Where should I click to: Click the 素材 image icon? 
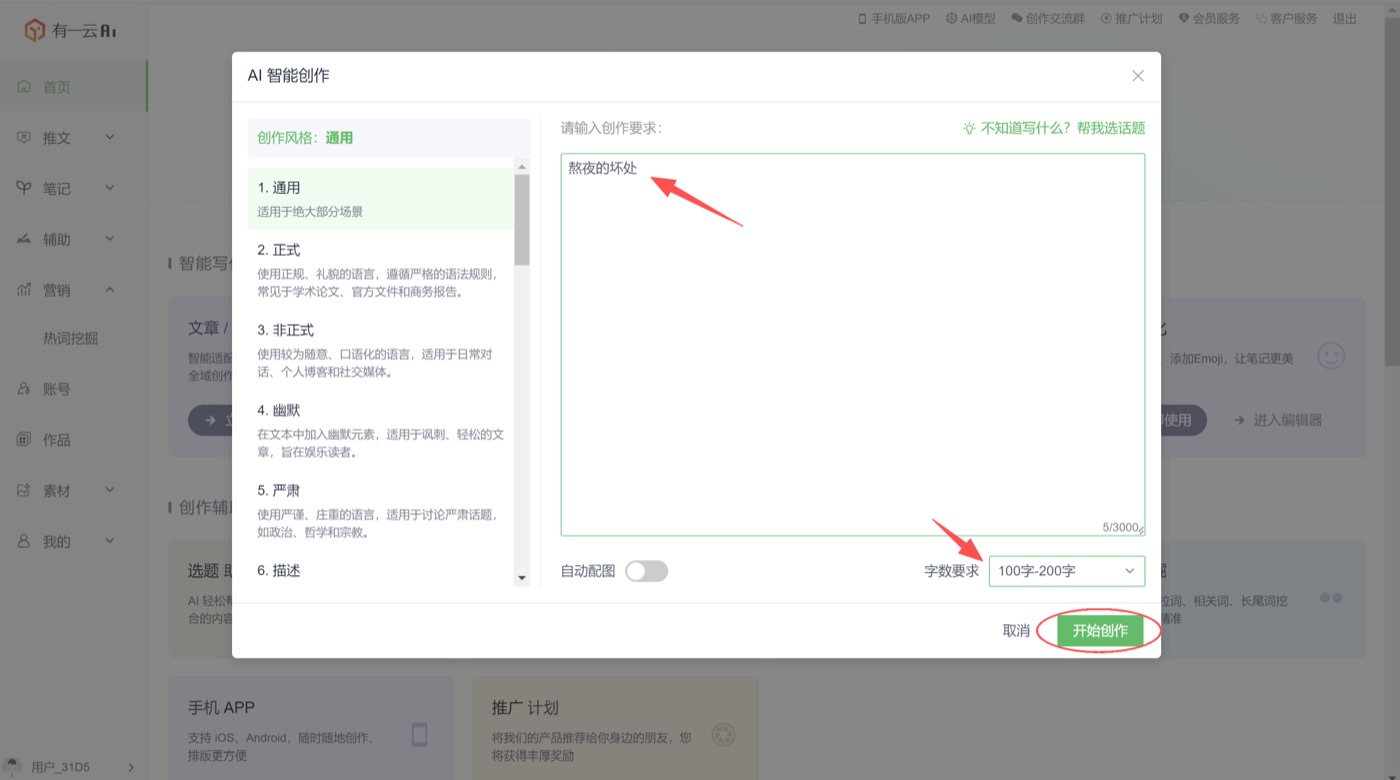(x=24, y=491)
